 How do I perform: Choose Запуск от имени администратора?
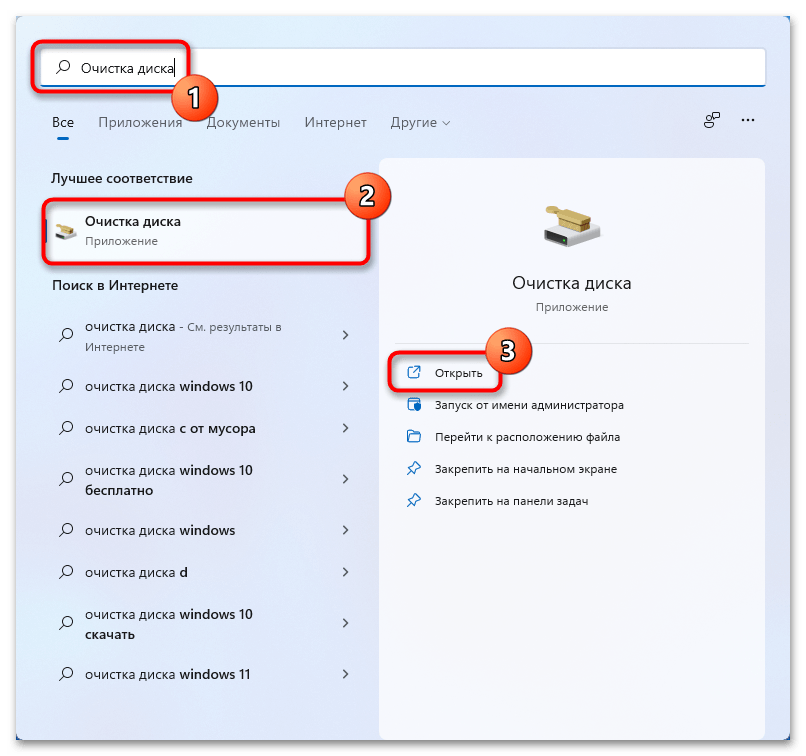click(x=529, y=405)
